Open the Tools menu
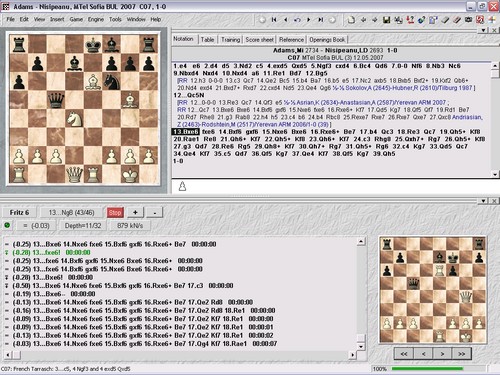Screen dimensions: 500x375 (x=115, y=19)
